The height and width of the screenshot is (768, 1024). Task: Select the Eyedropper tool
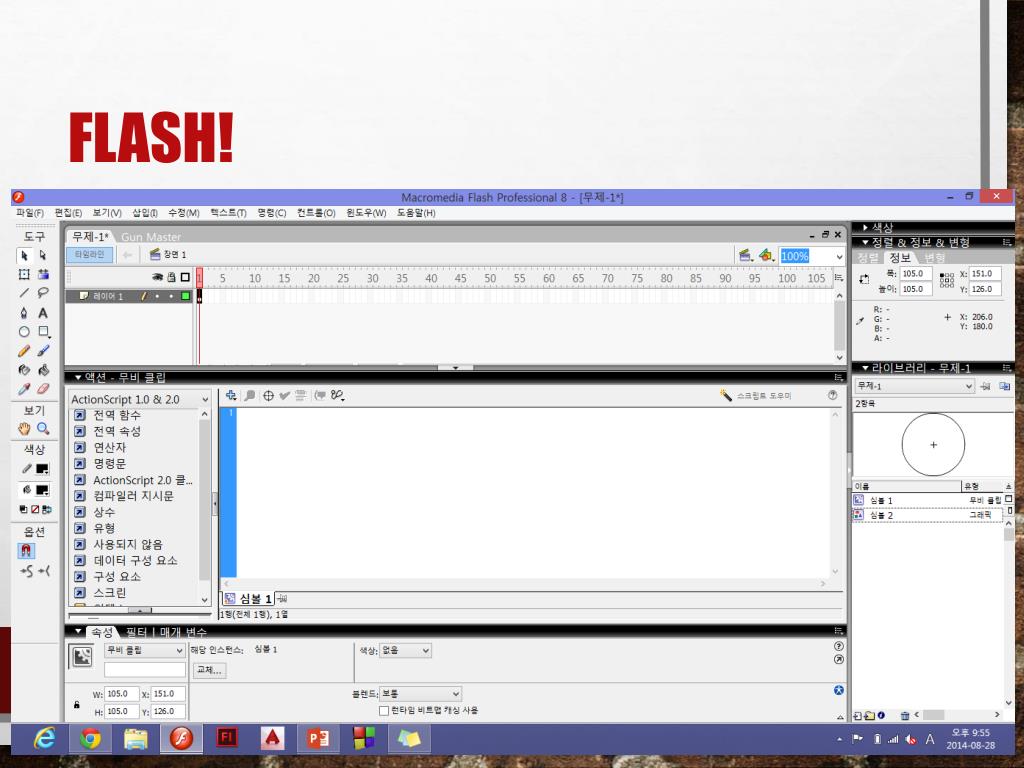pos(24,389)
